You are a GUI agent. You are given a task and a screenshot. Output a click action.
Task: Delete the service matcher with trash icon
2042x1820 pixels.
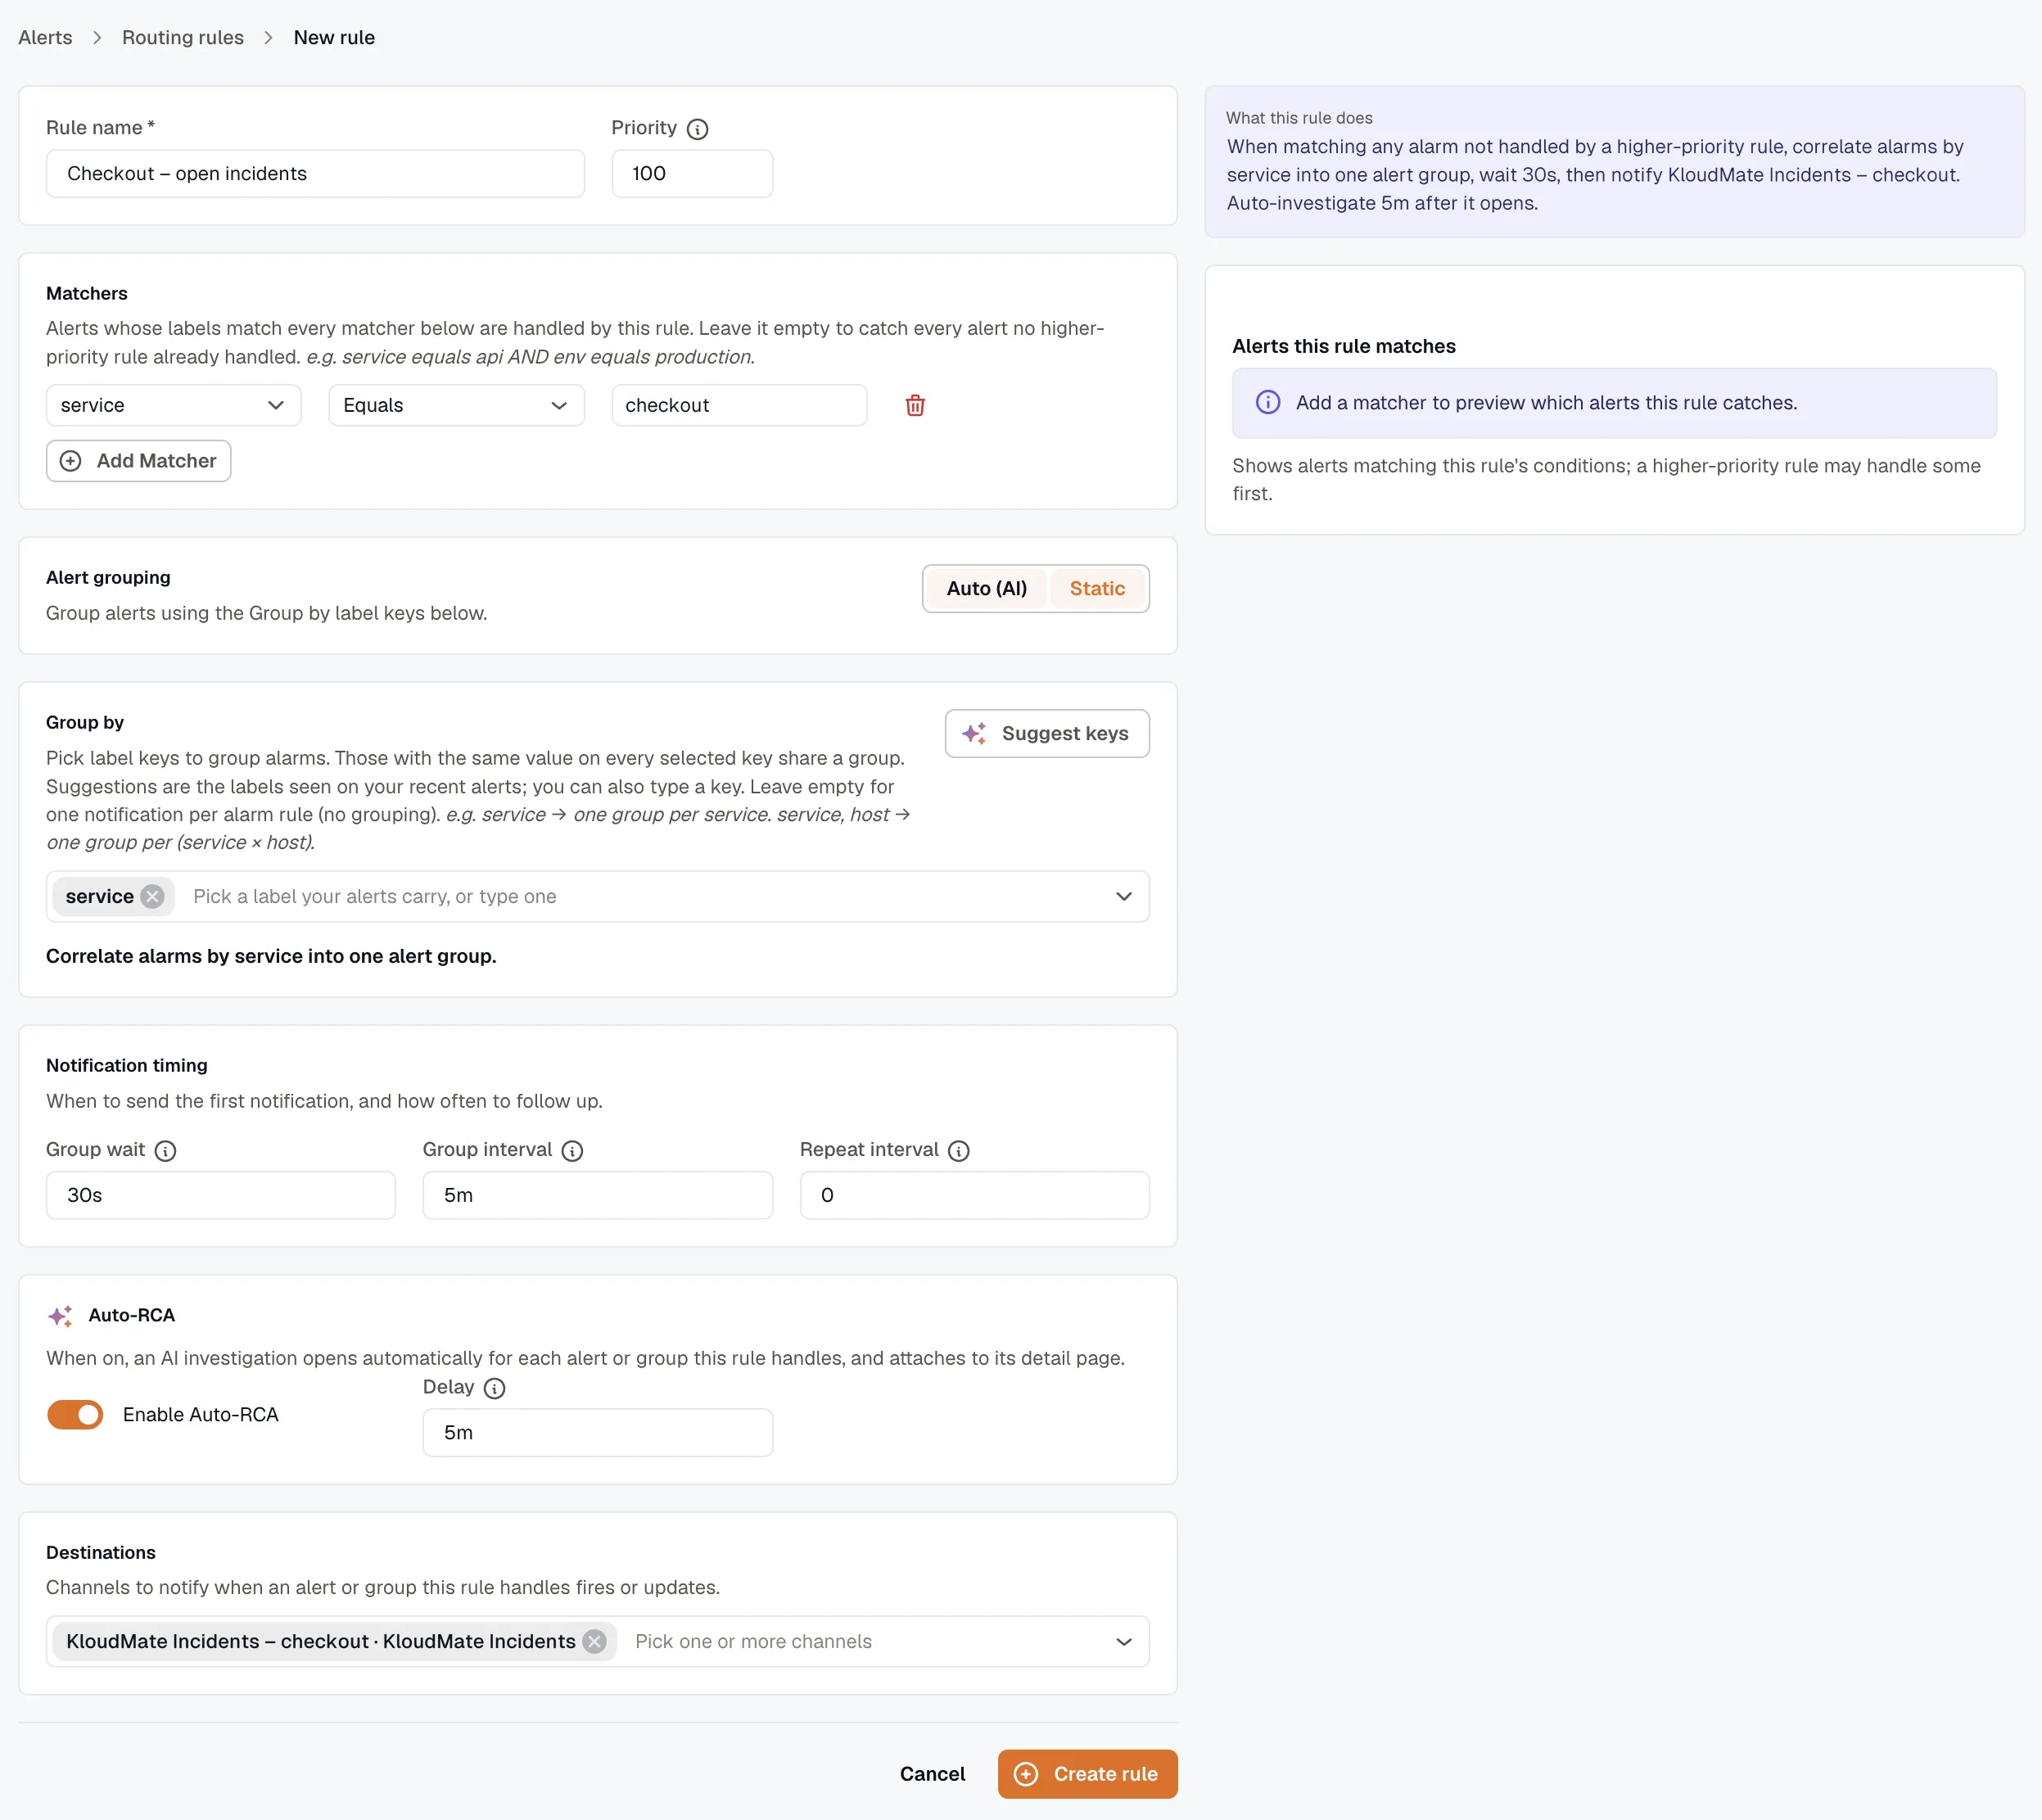point(915,405)
